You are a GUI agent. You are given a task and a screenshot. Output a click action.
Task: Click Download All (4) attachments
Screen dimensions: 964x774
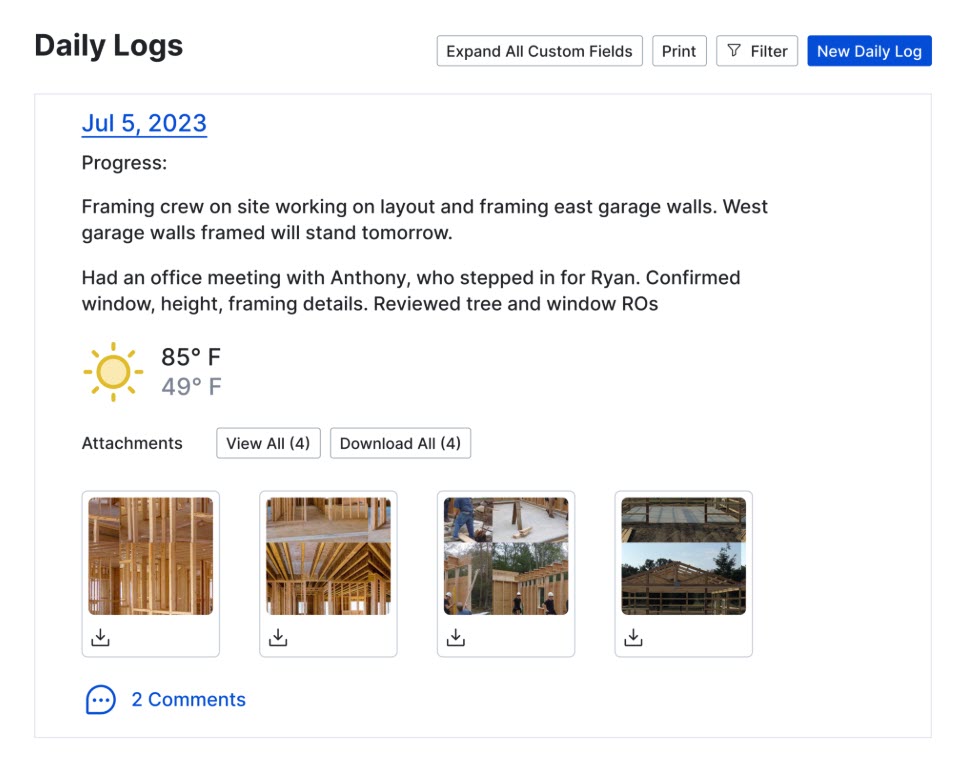[x=400, y=443]
